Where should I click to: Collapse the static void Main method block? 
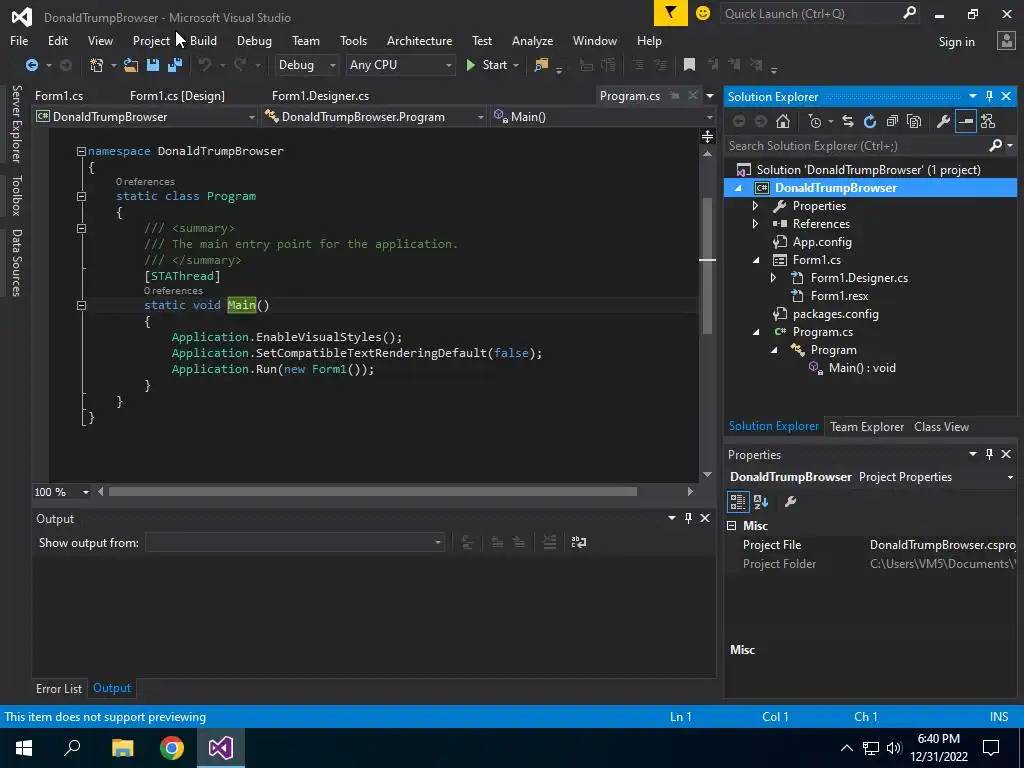(81, 305)
